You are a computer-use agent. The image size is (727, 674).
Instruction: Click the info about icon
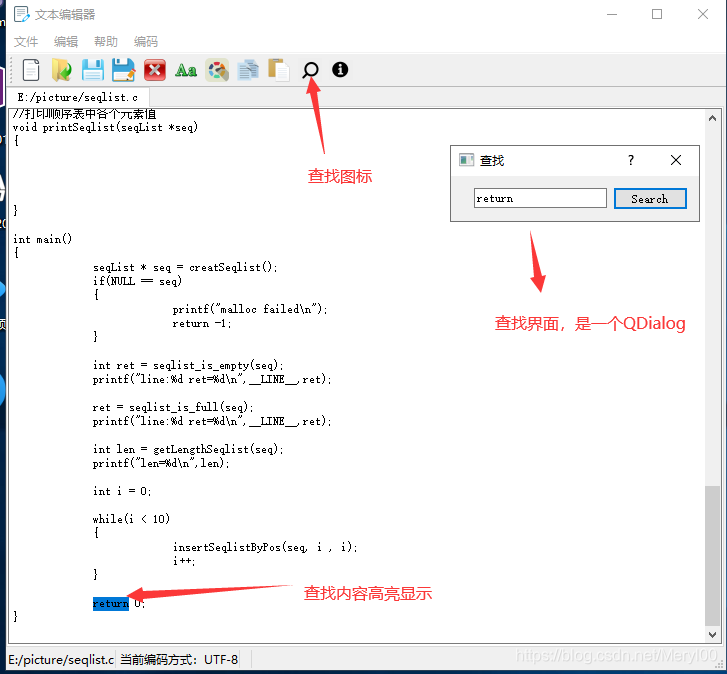pos(340,70)
